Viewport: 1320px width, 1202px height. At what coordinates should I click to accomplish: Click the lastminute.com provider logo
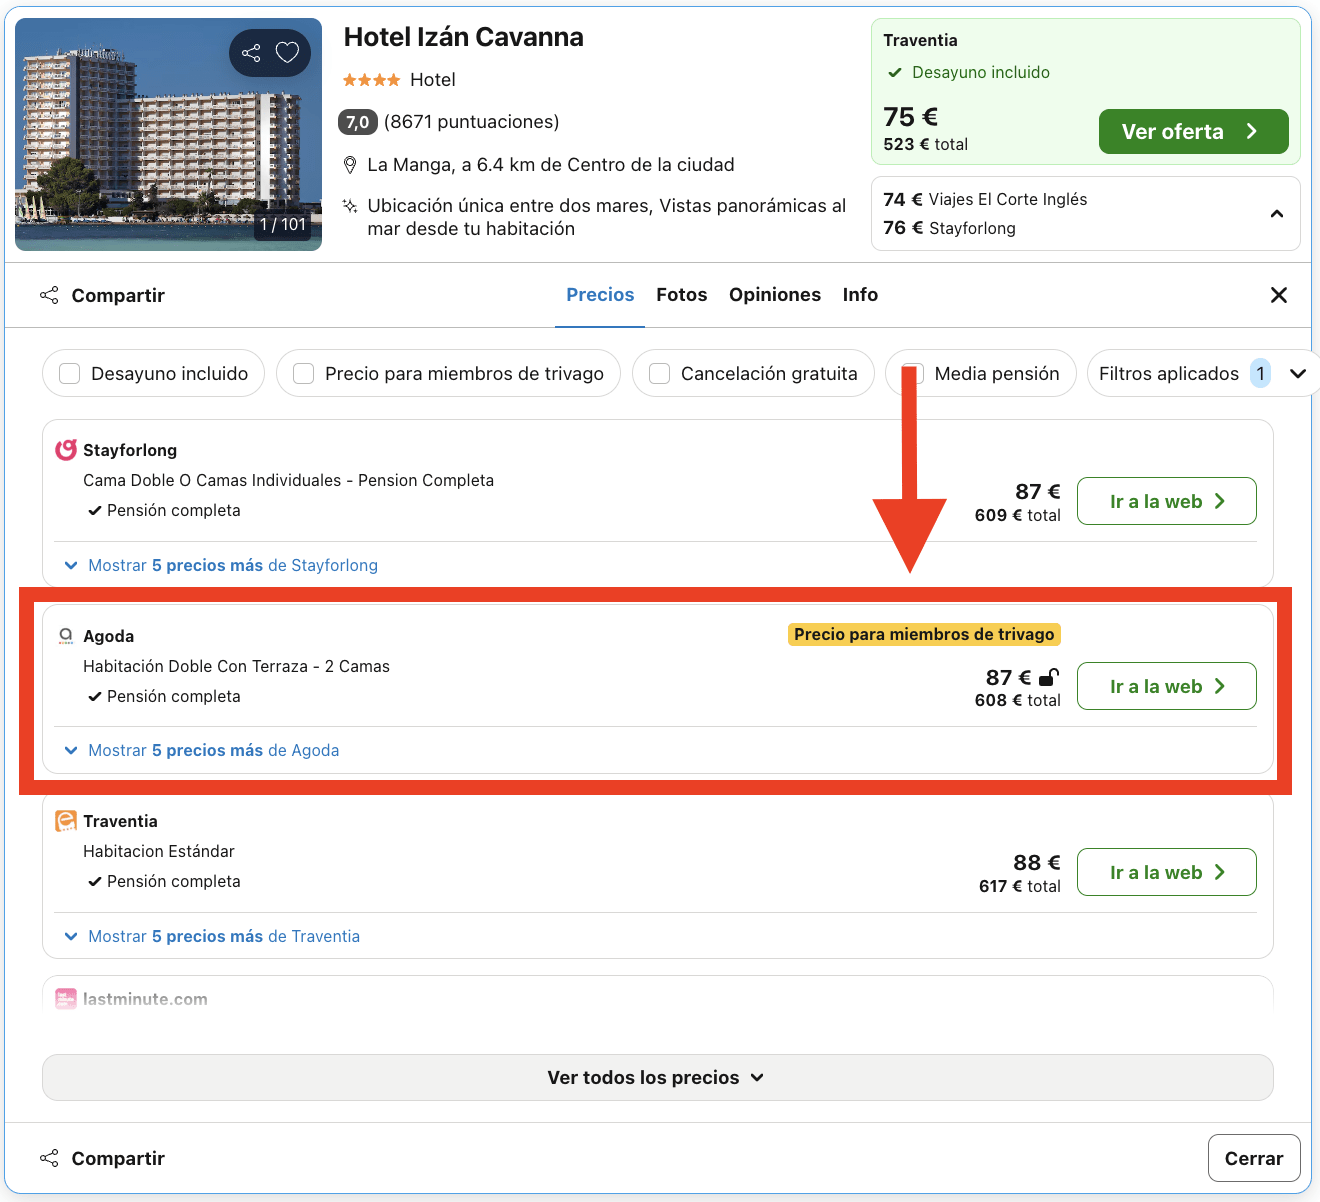(65, 998)
